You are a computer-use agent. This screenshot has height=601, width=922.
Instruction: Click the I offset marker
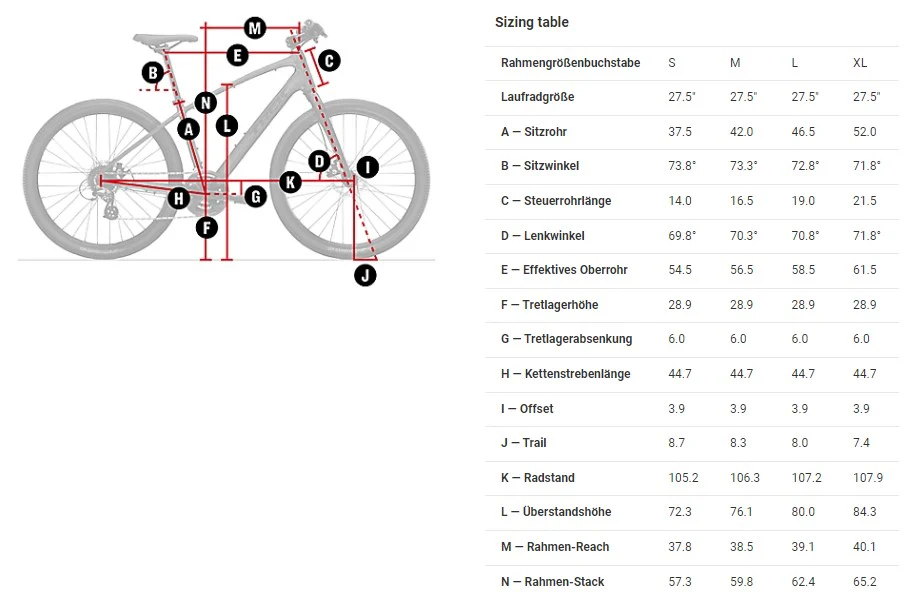[x=368, y=167]
